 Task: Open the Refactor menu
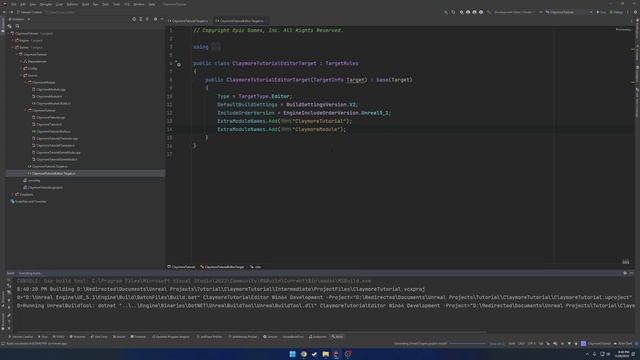72,4
